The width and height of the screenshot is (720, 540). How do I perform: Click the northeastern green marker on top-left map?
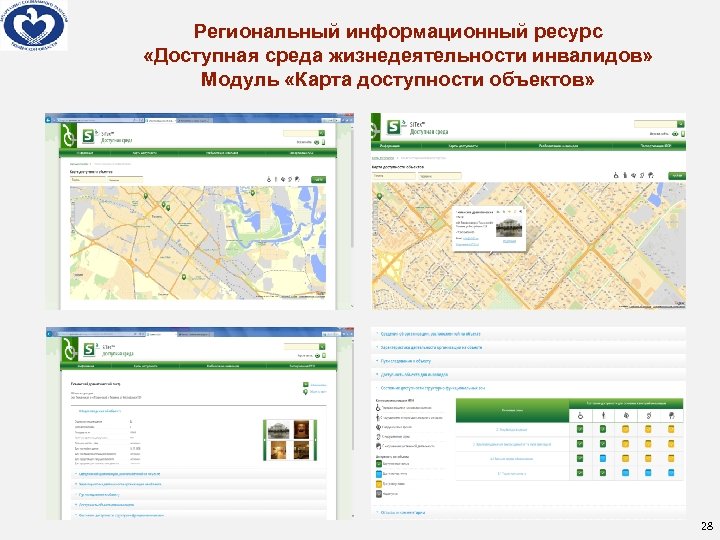pos(252,192)
